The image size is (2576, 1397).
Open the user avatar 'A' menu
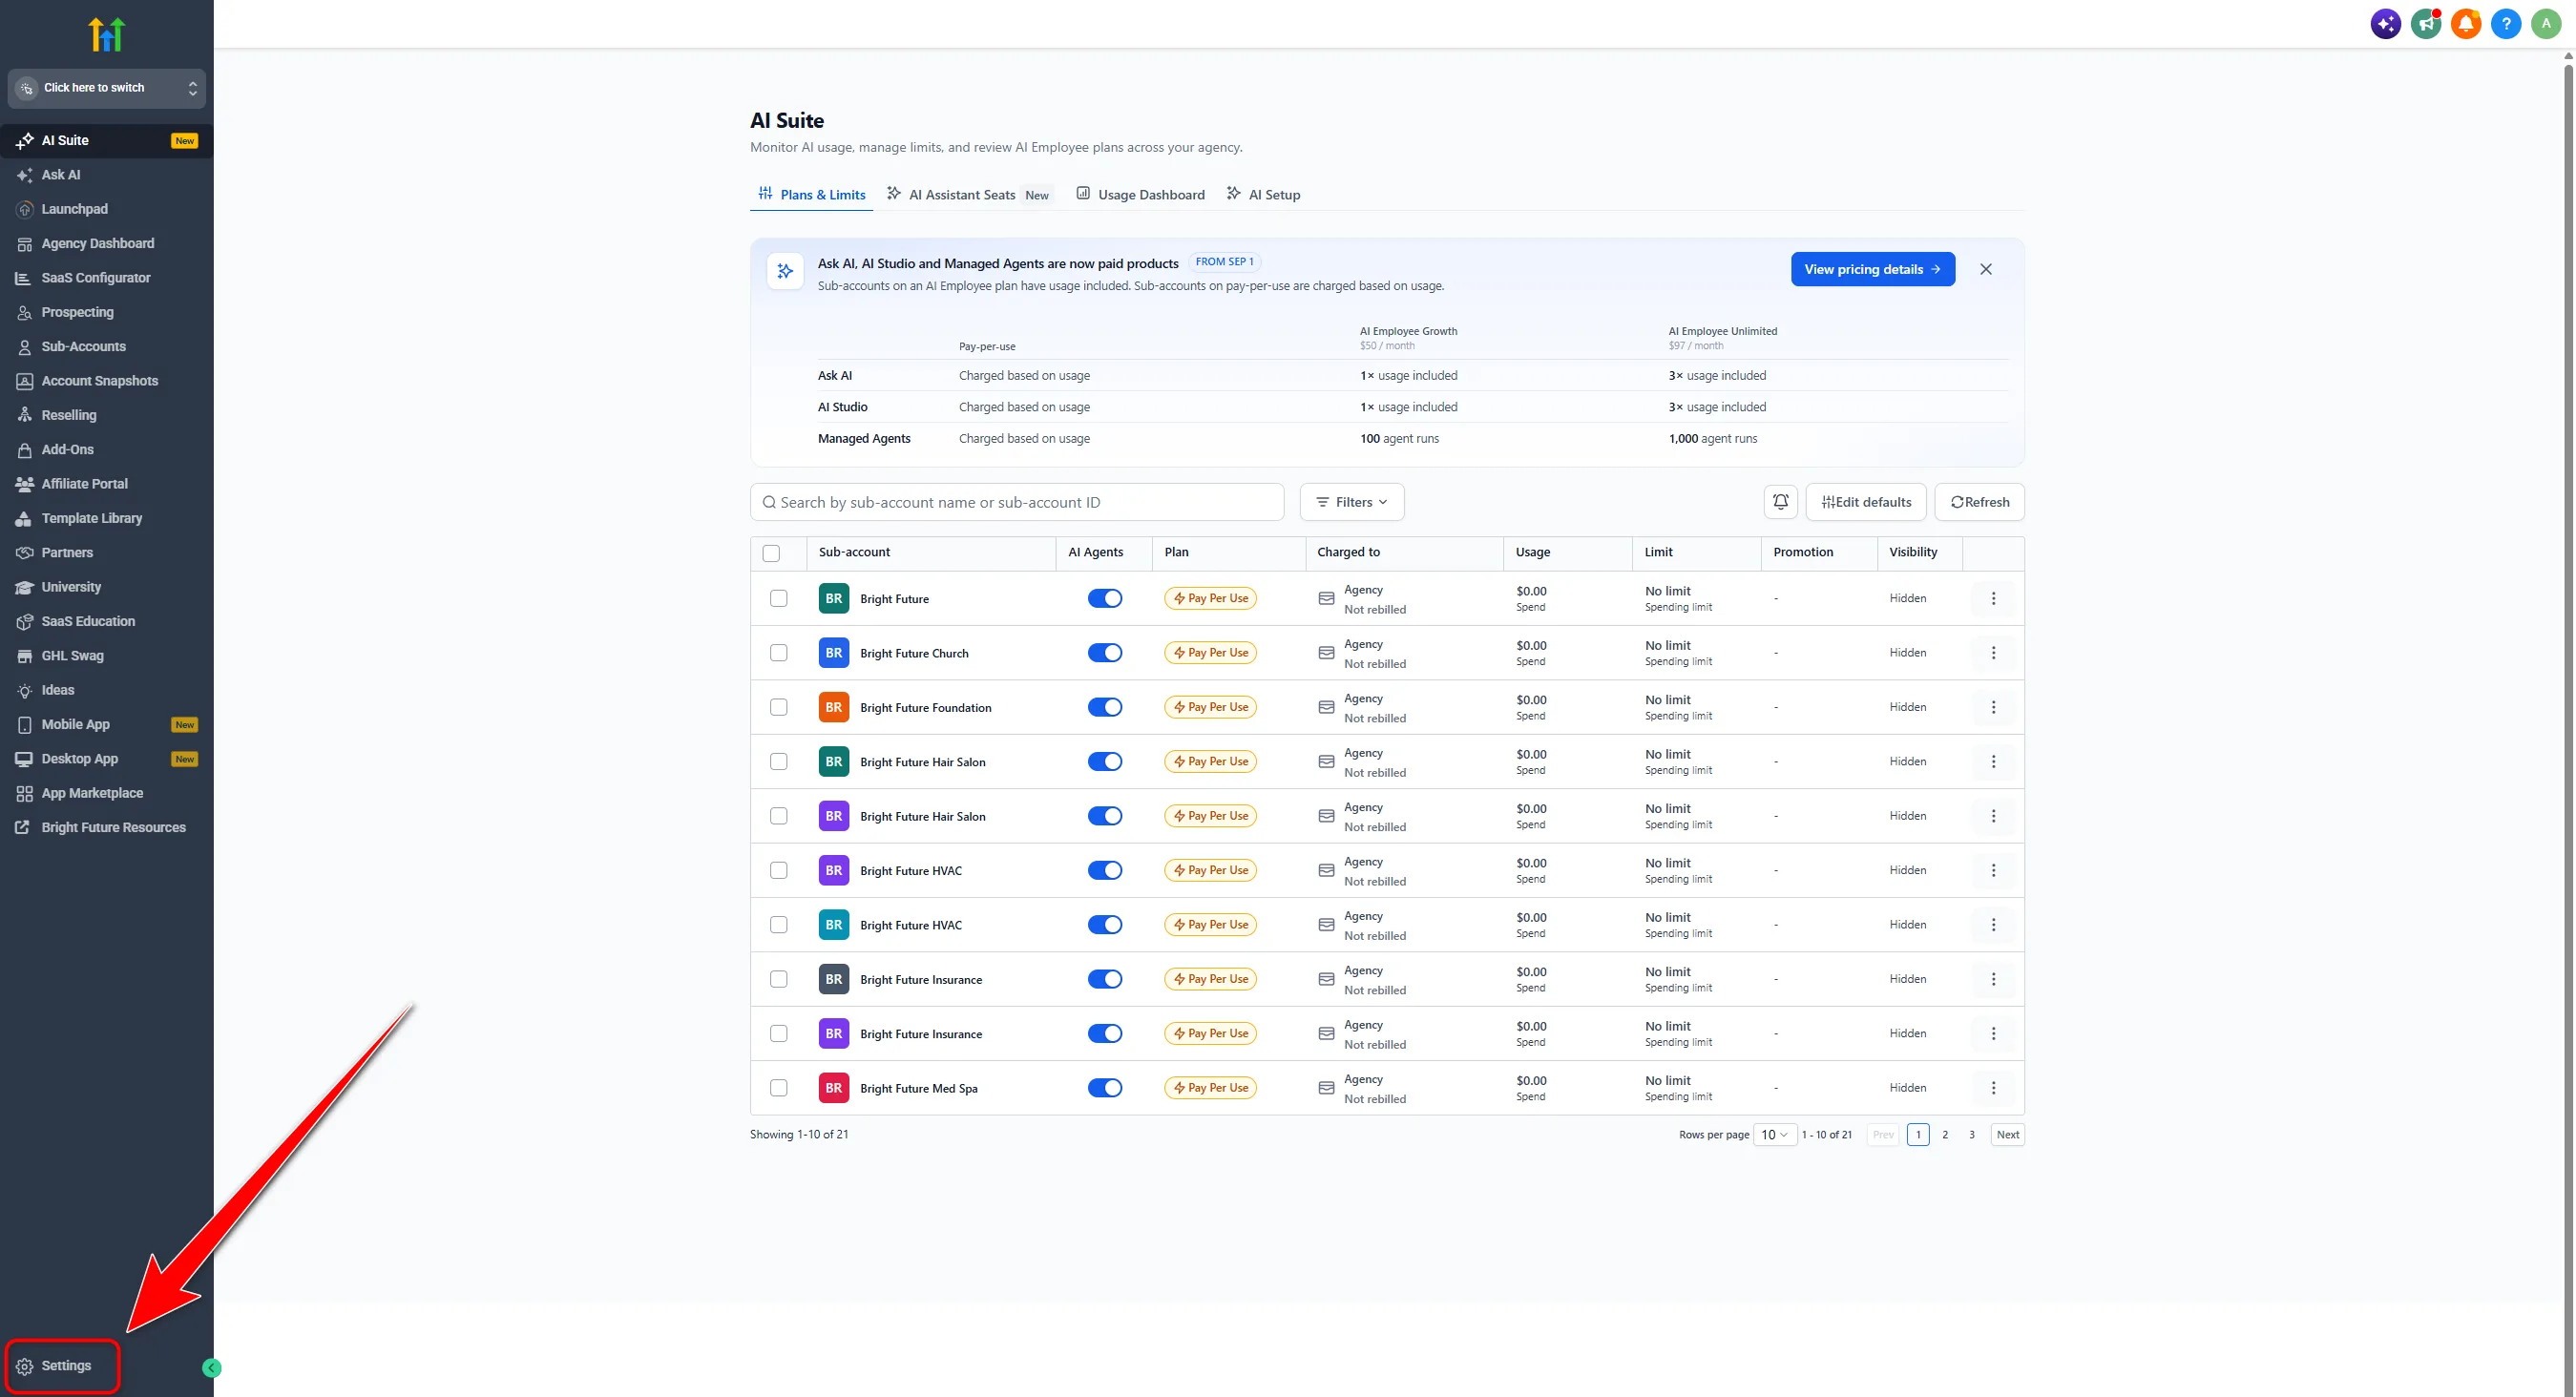(2545, 23)
